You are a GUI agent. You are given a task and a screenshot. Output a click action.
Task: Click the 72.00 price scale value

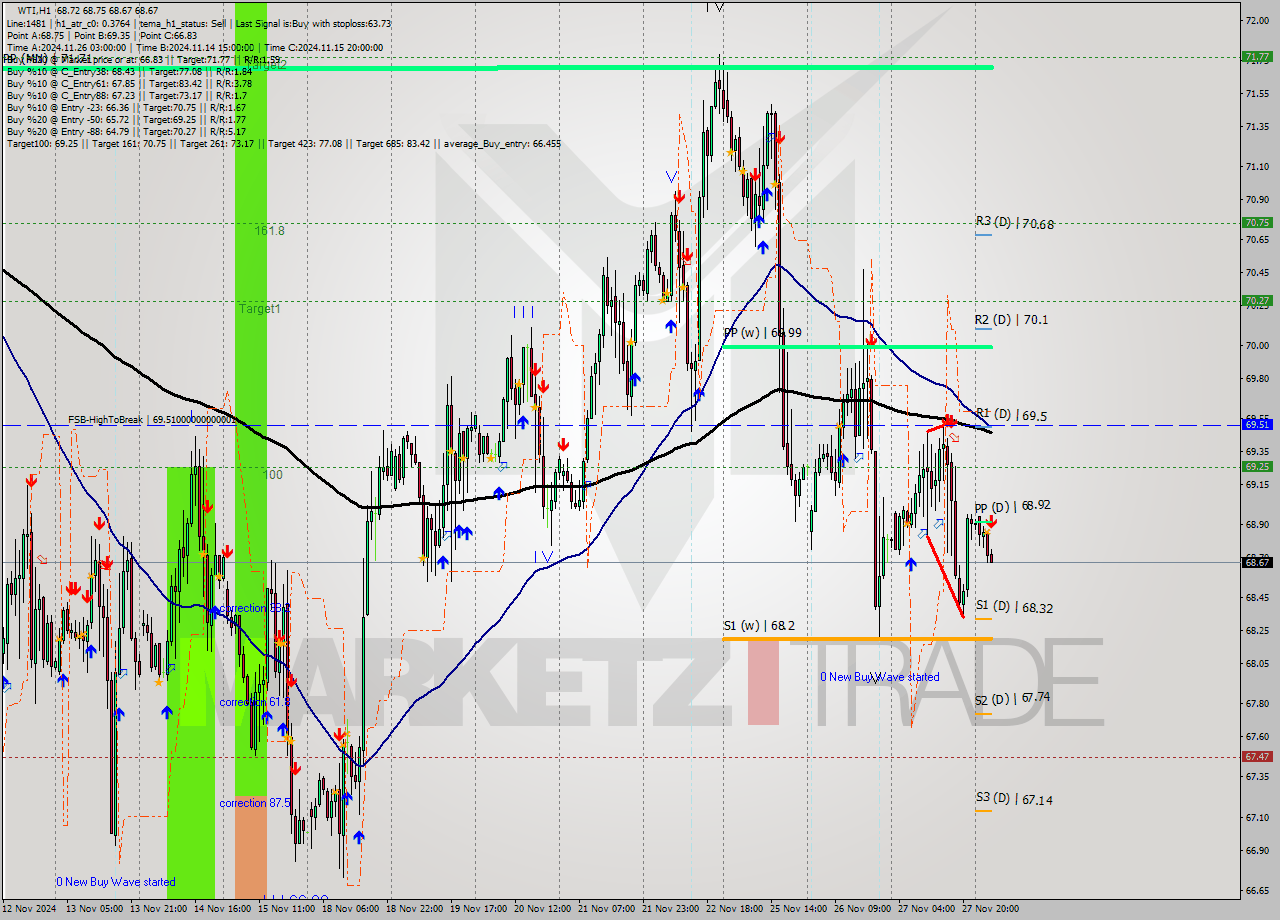tap(1257, 20)
